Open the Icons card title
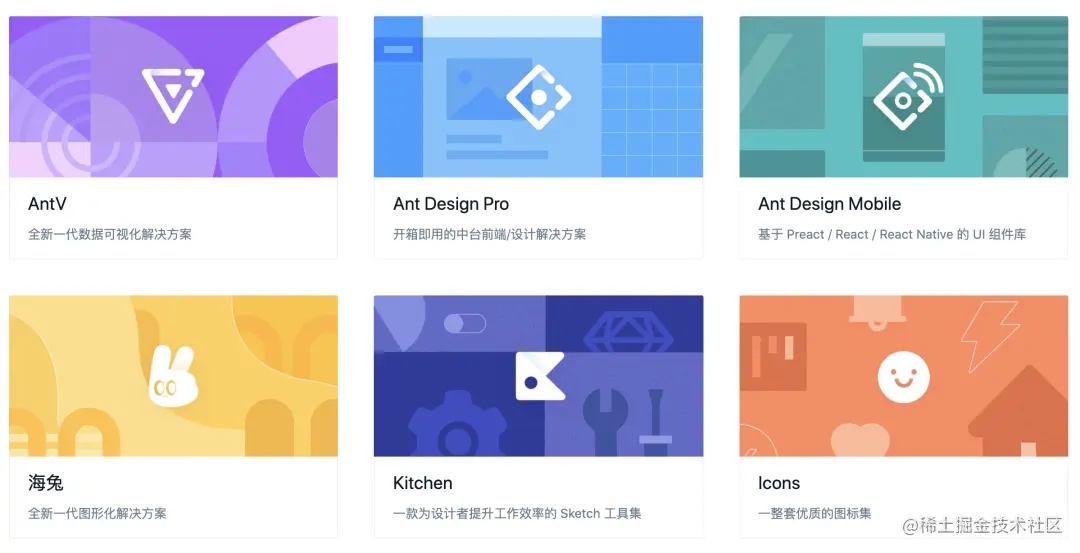Viewport: 1080px width, 553px height. coord(779,483)
